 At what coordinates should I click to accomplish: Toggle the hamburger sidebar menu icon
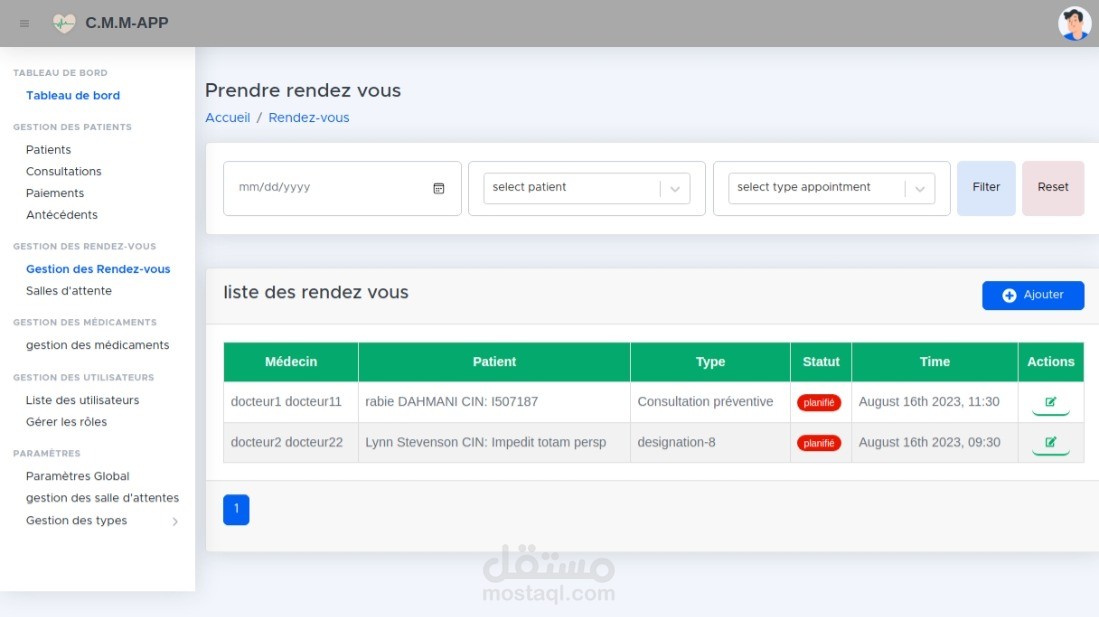coord(25,24)
